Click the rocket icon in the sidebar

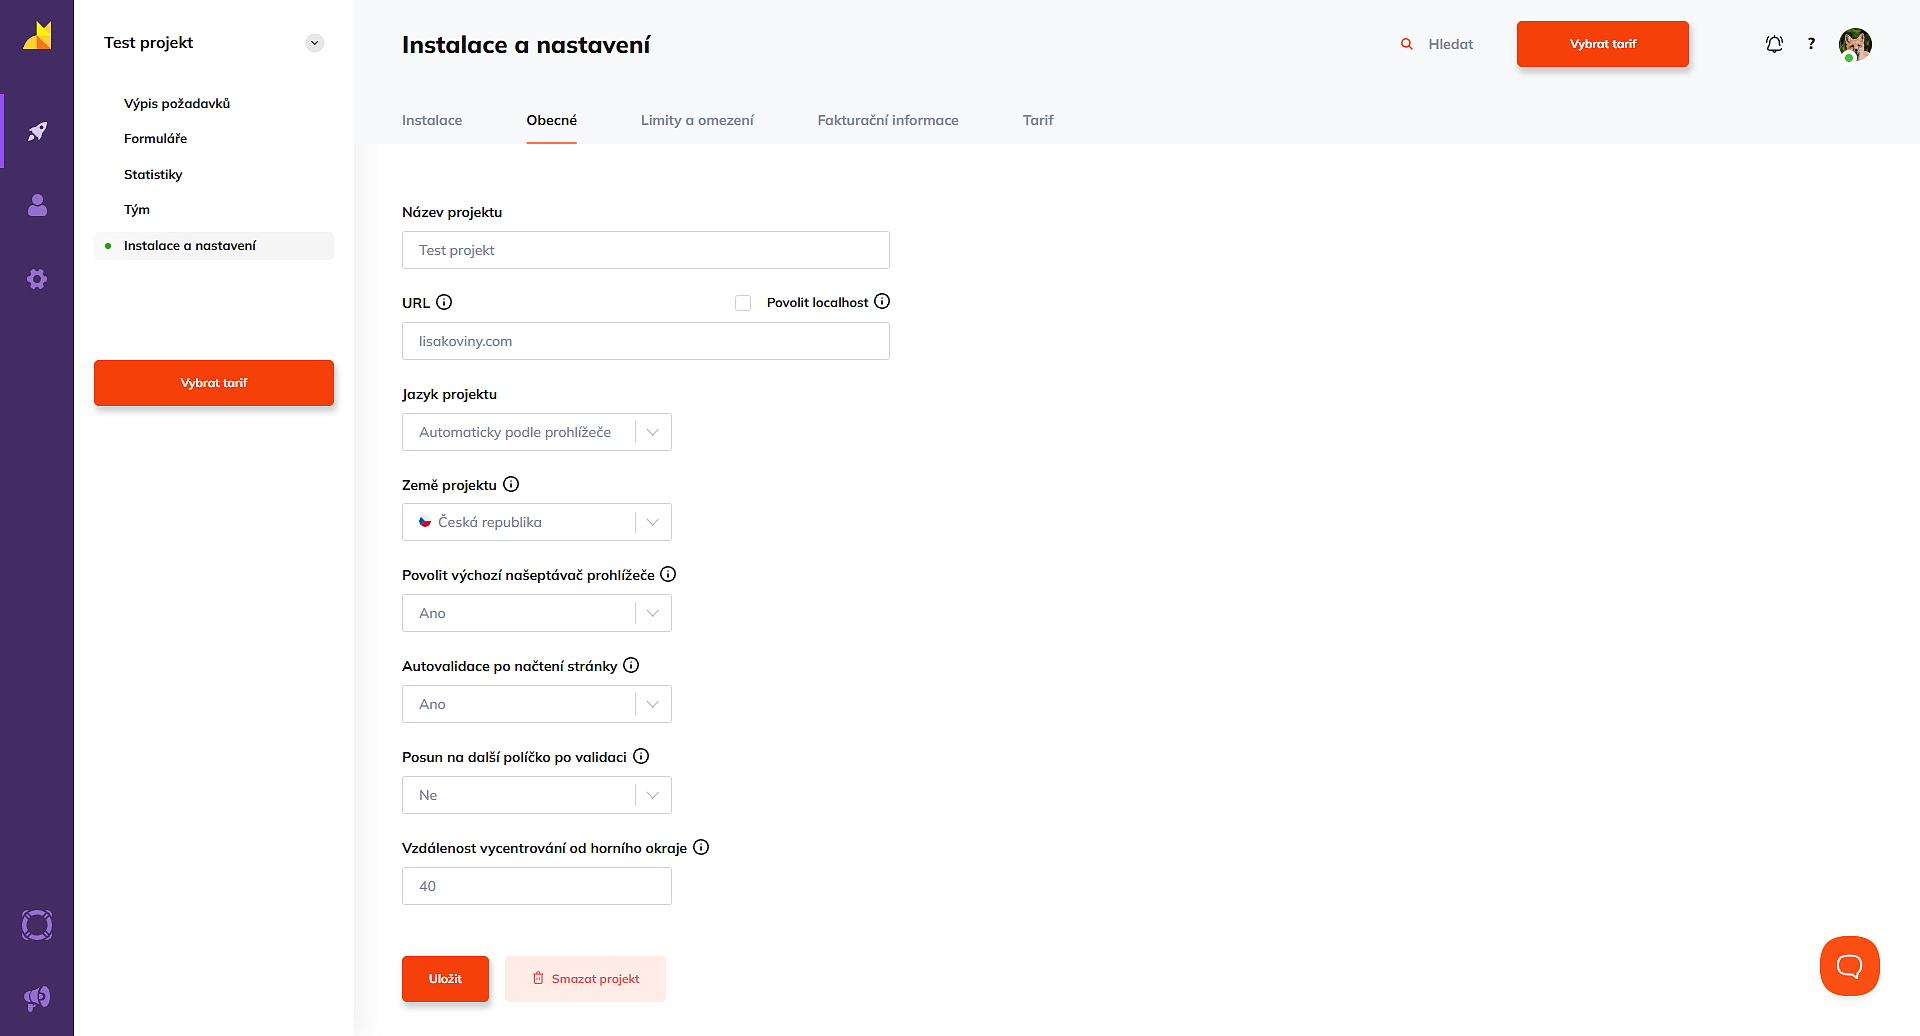37,131
